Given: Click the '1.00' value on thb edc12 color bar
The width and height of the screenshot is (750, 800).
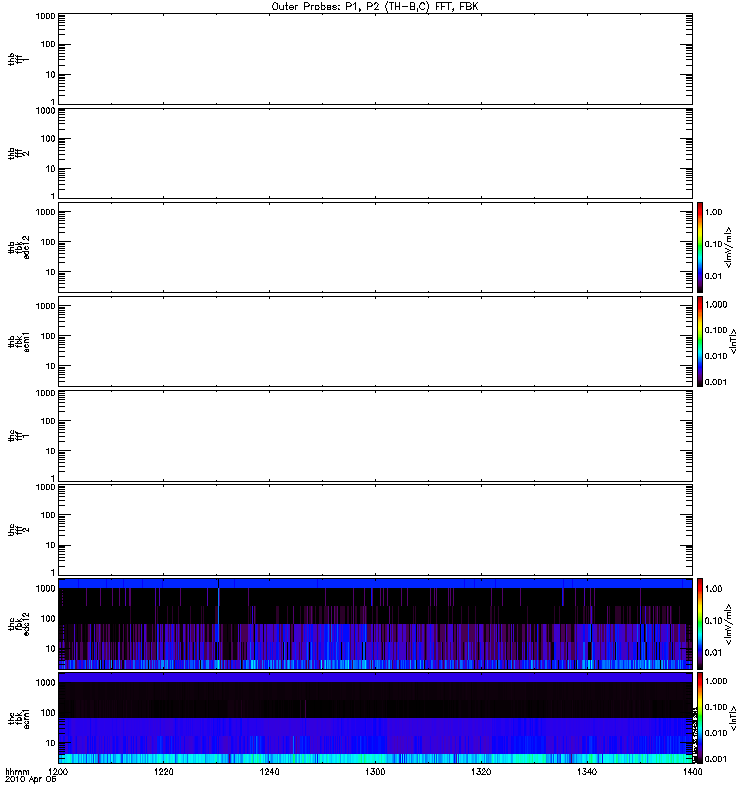Looking at the screenshot, I should point(713,212).
